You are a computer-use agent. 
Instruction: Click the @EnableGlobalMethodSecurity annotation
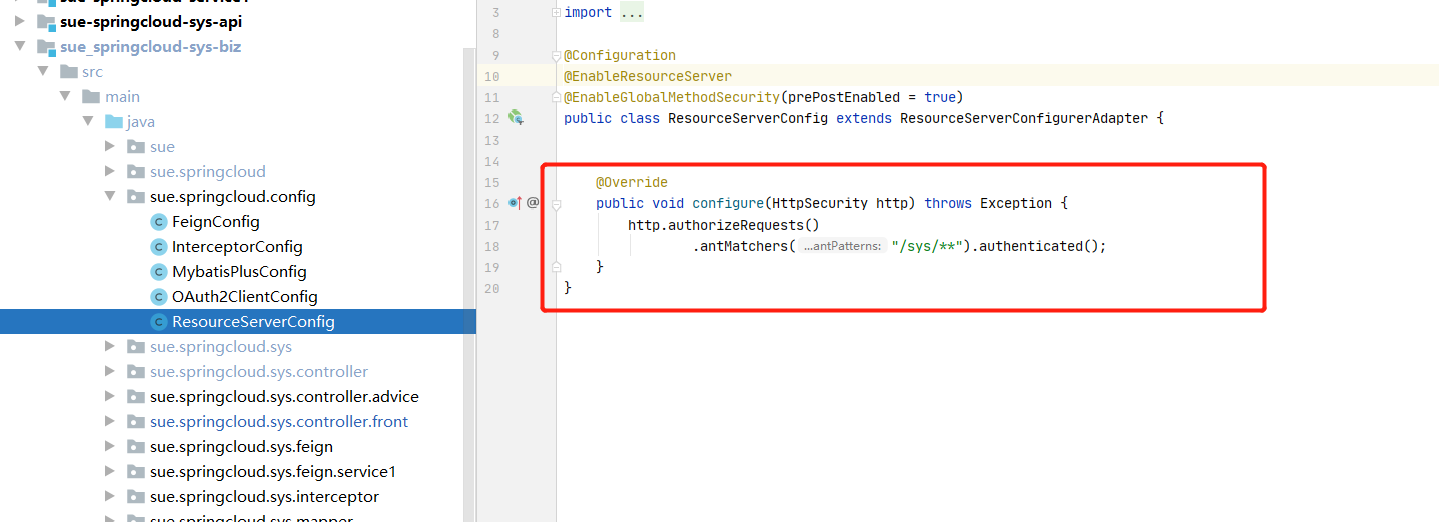[x=672, y=97]
